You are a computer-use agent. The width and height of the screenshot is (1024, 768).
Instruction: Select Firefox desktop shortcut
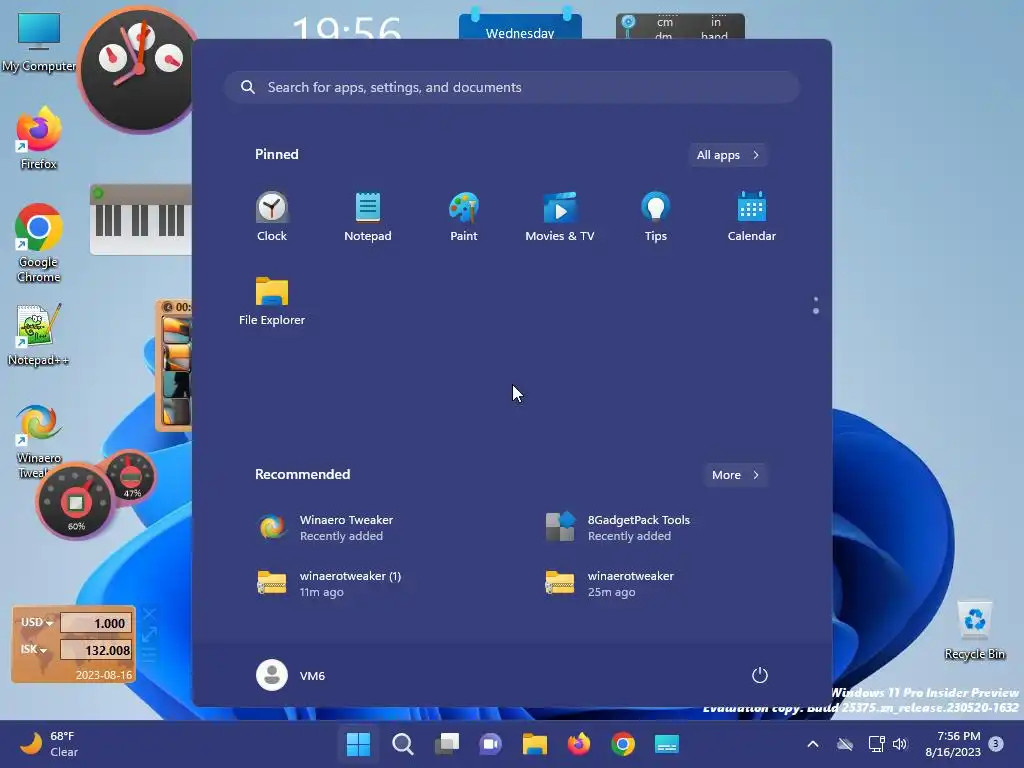pyautogui.click(x=39, y=138)
